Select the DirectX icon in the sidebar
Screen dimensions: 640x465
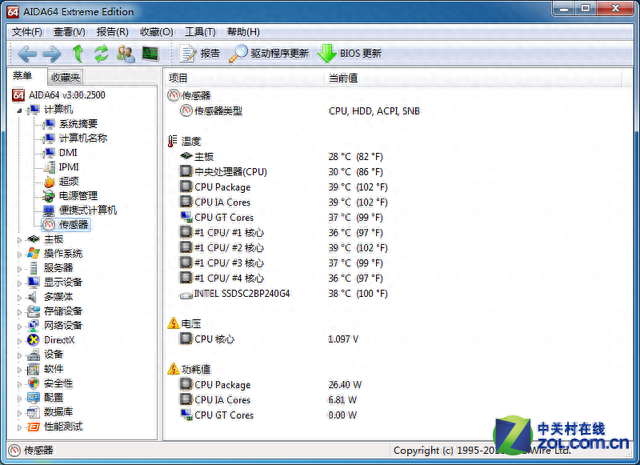tap(34, 340)
